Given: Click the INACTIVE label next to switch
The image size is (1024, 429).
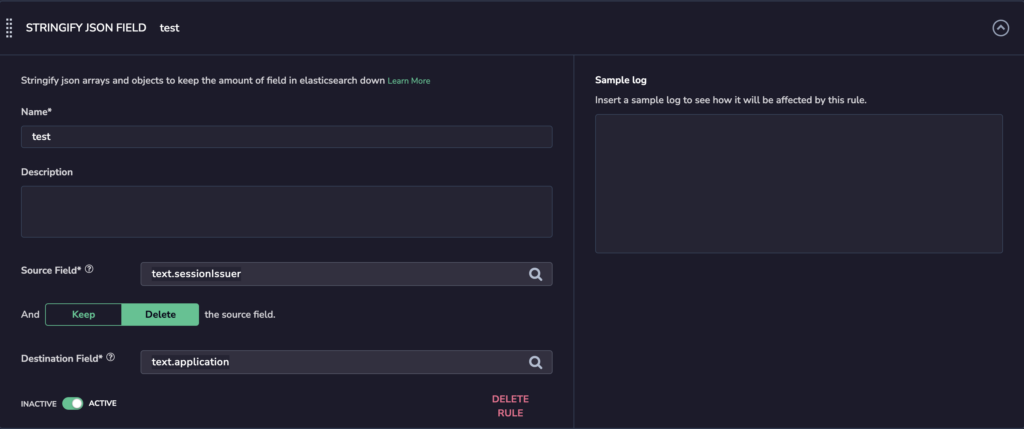Looking at the screenshot, I should tap(39, 404).
